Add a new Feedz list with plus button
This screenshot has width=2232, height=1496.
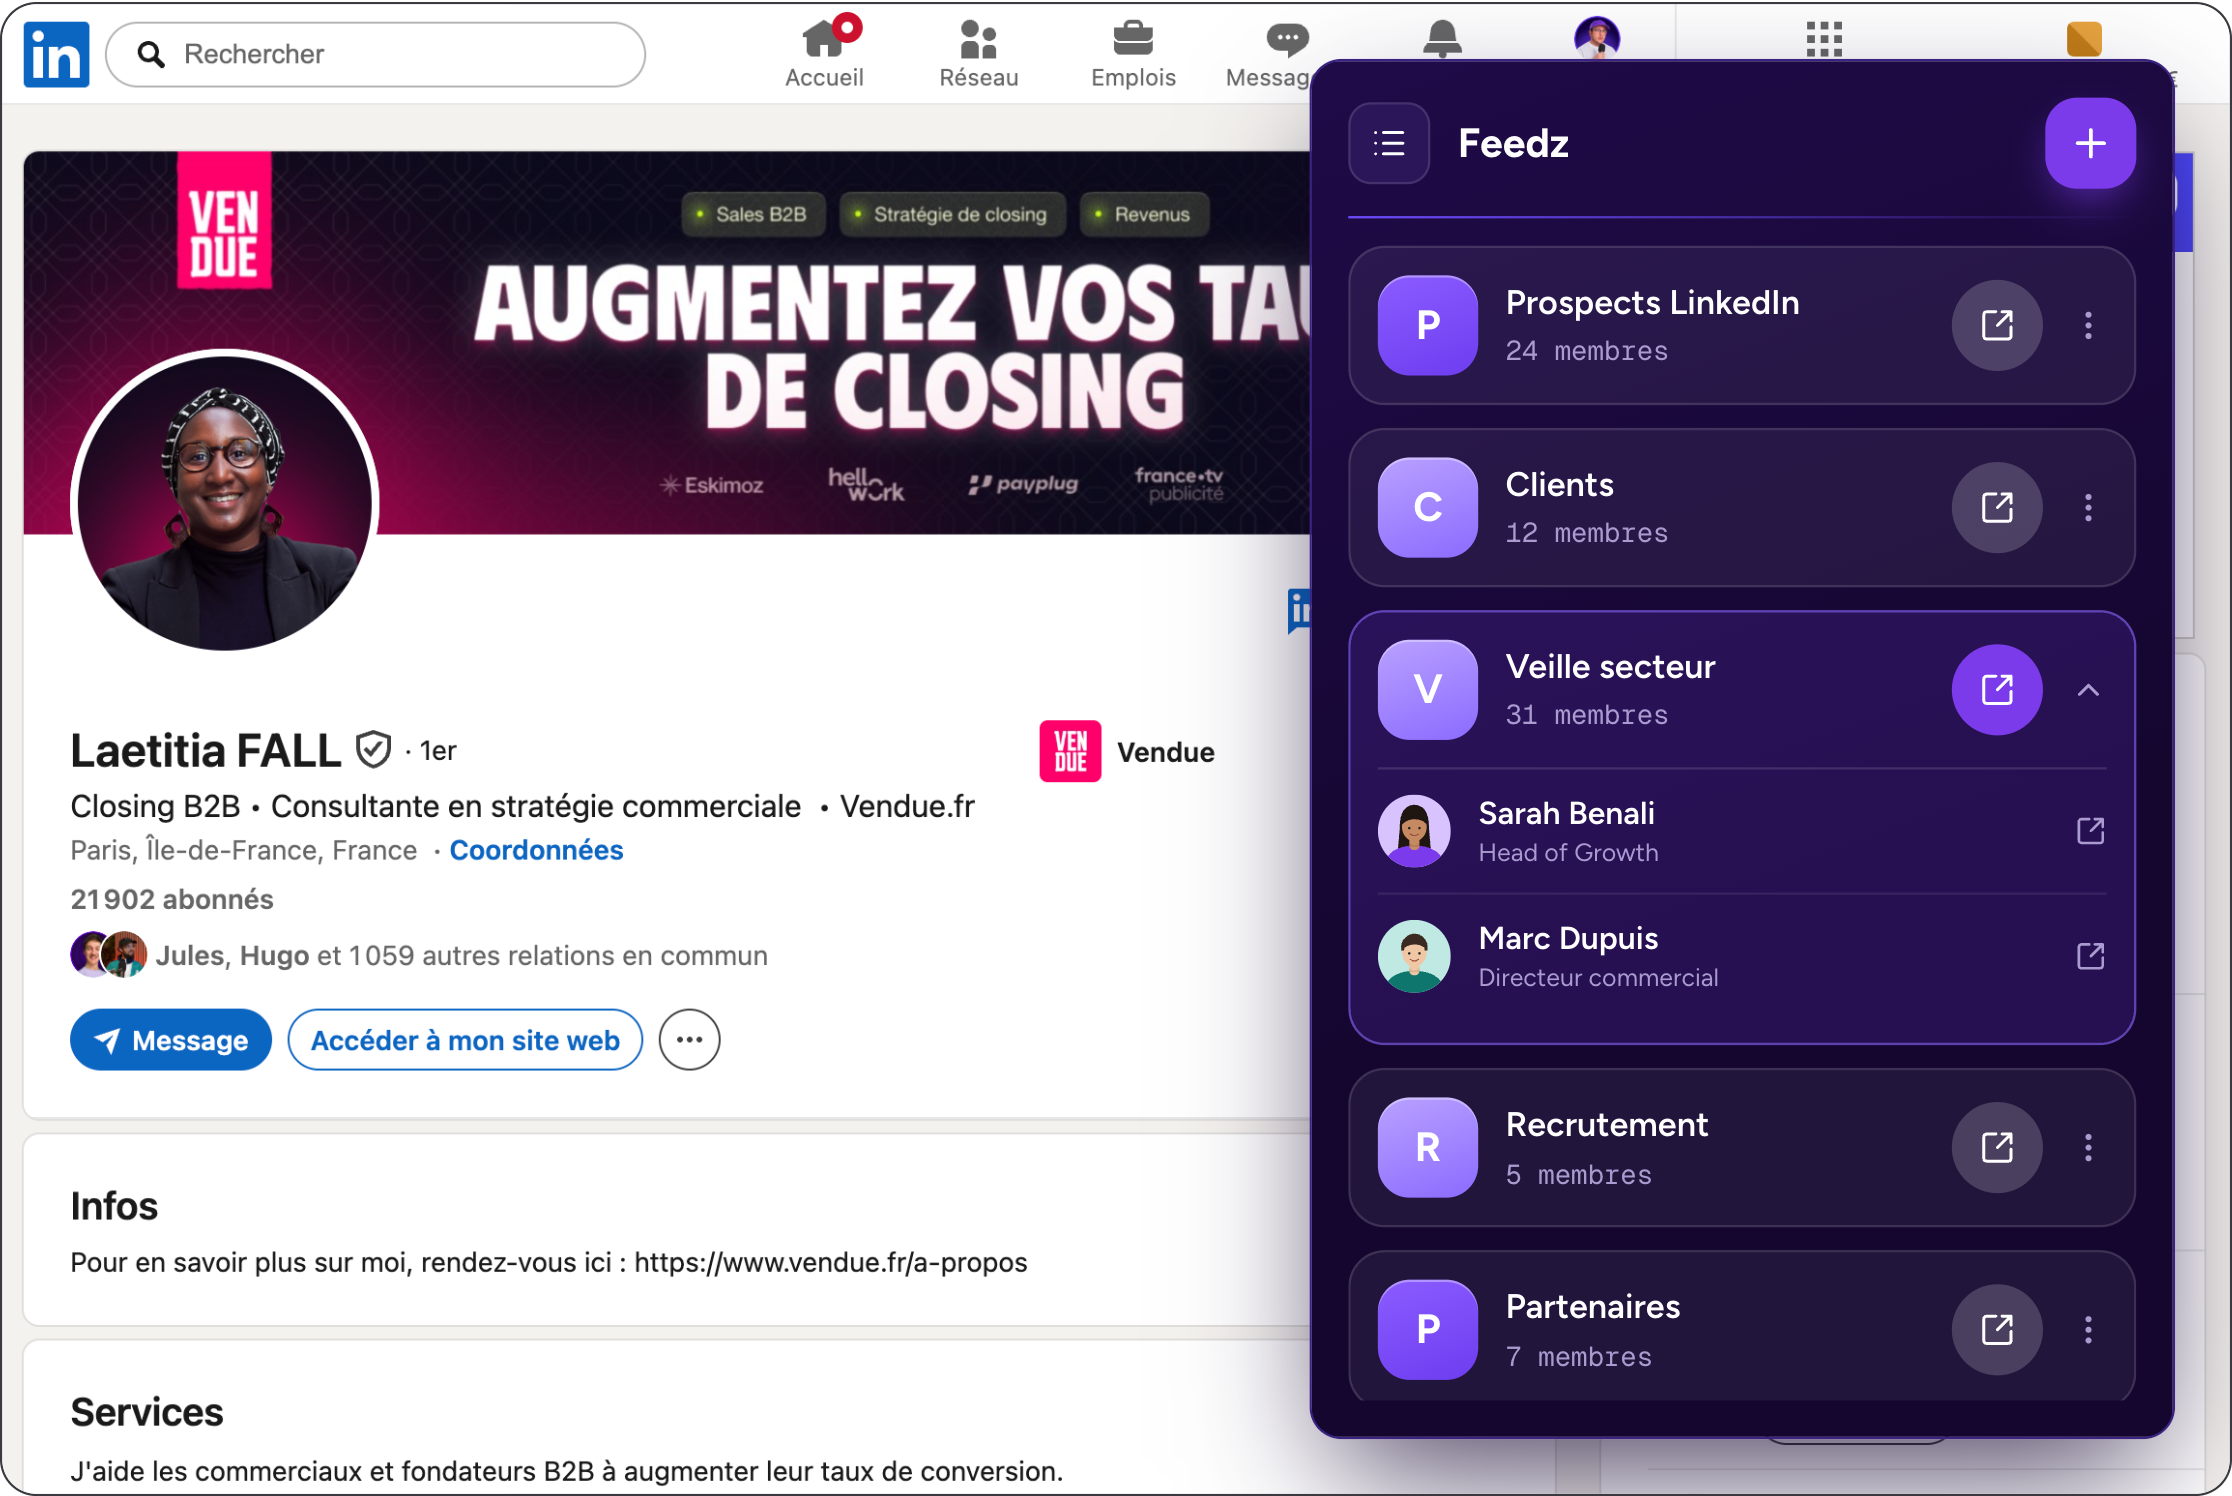[2090, 143]
